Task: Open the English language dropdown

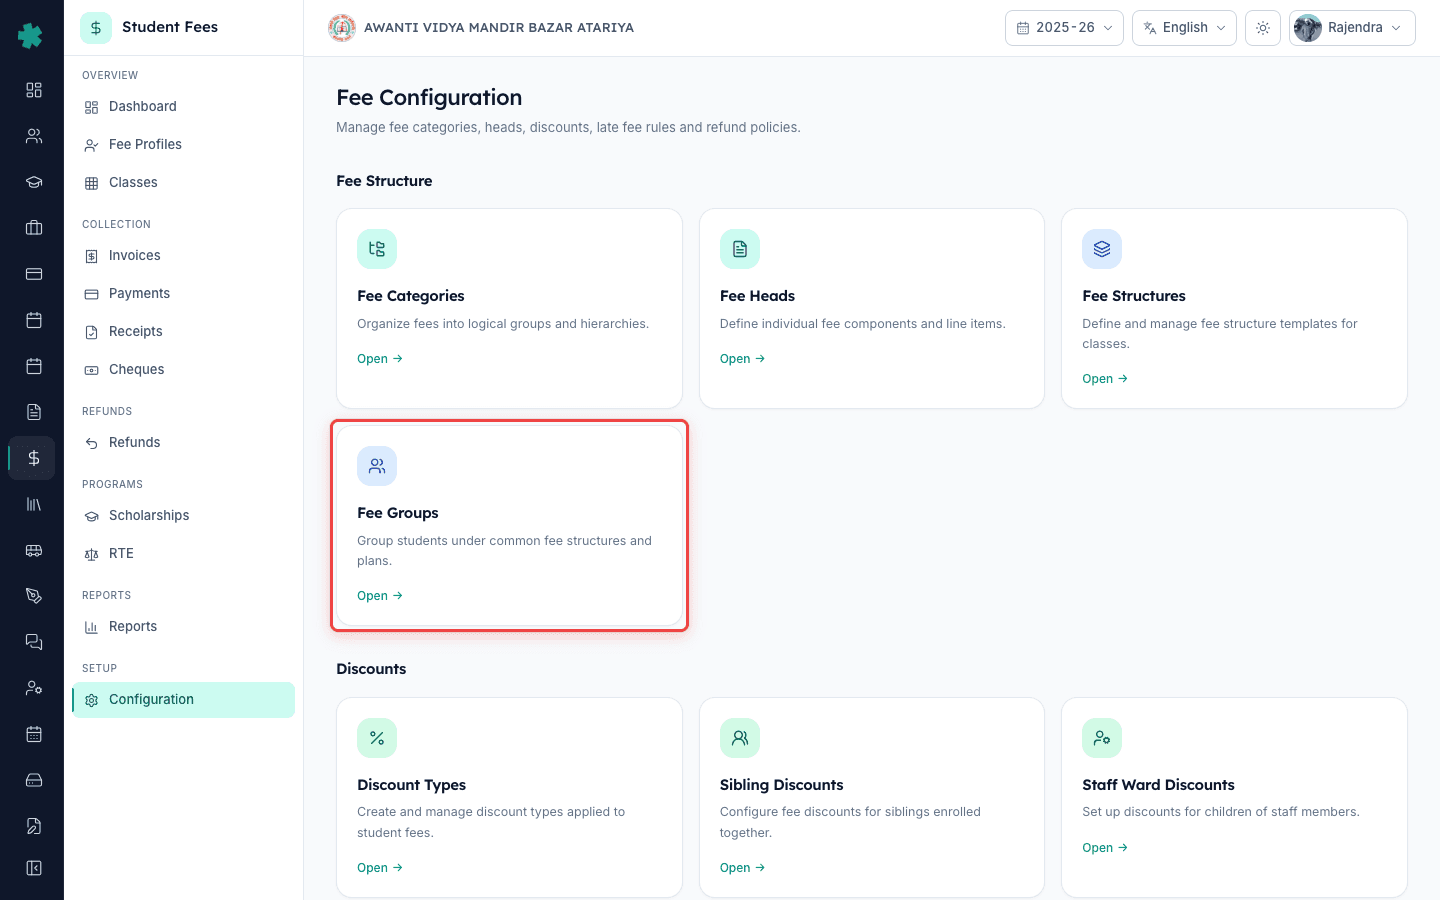Action: coord(1184,28)
